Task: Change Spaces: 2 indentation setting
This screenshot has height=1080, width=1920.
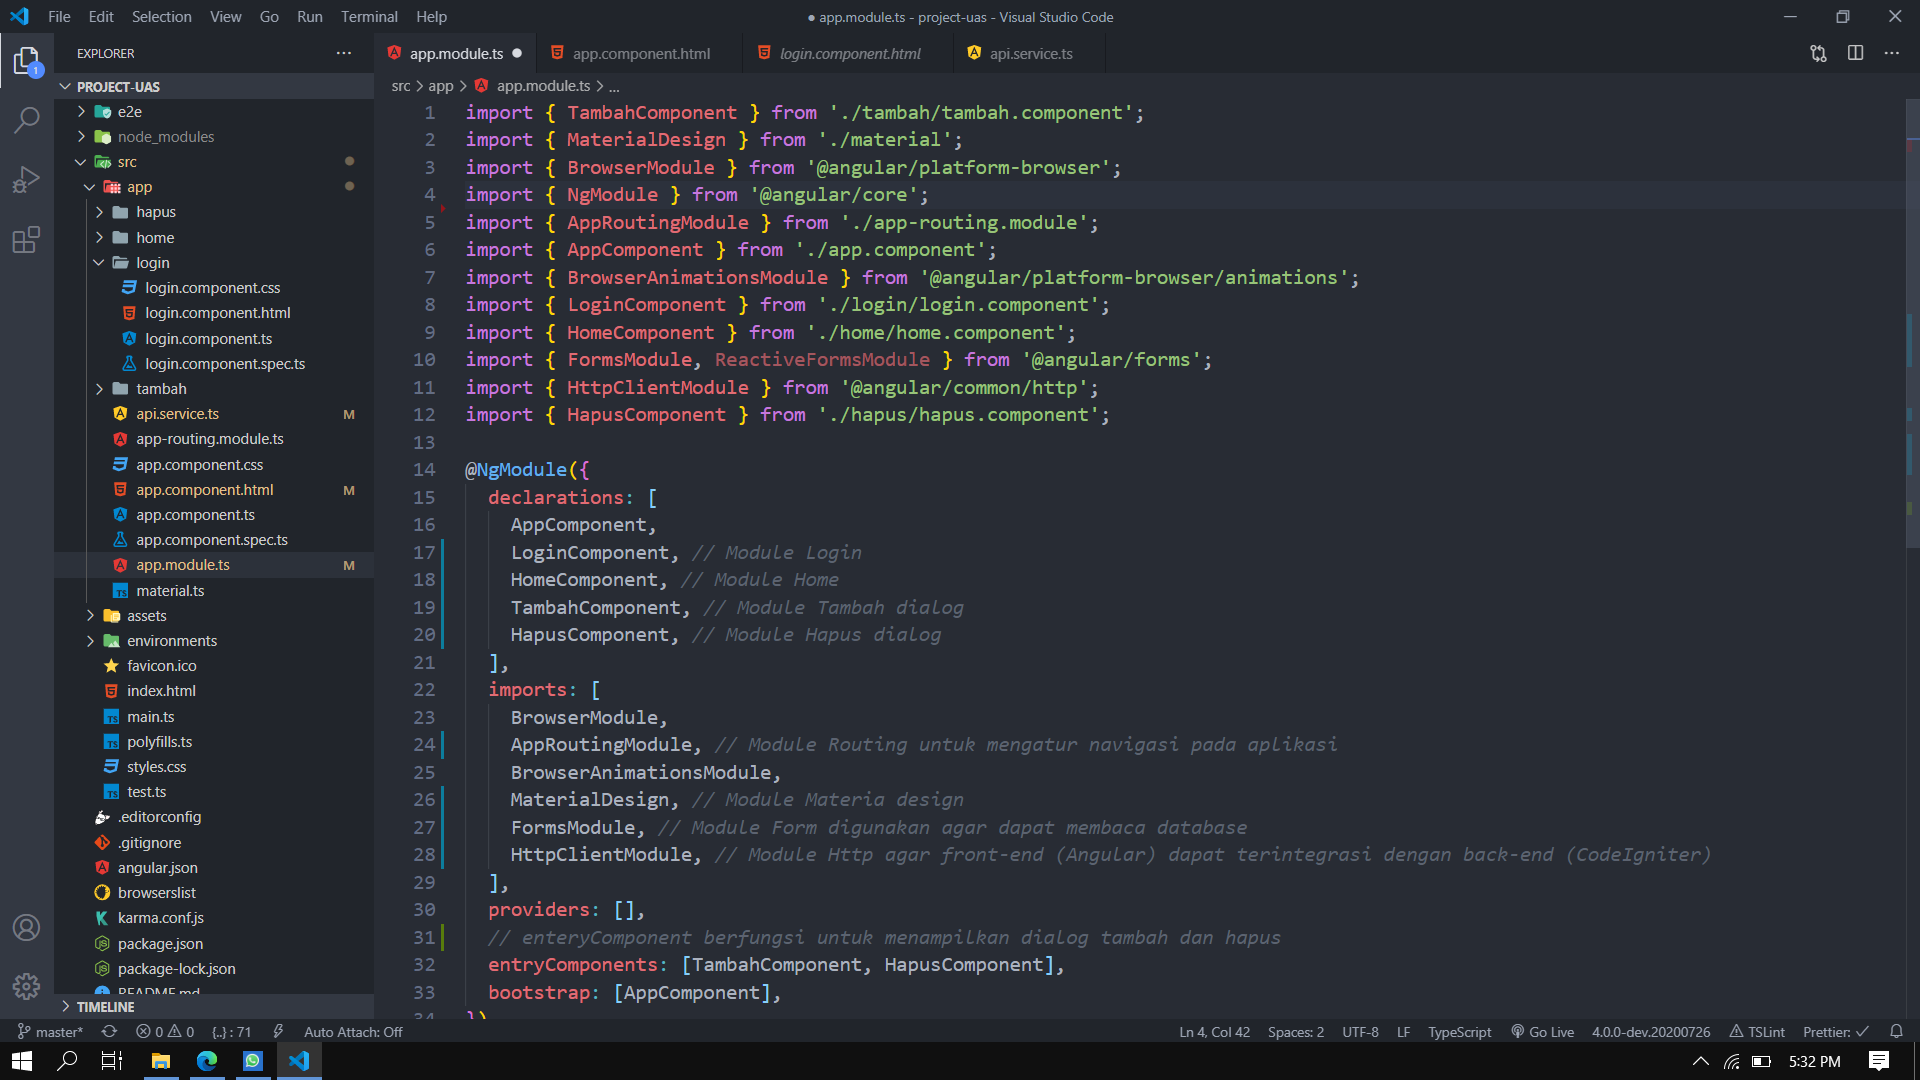Action: (x=1295, y=1031)
